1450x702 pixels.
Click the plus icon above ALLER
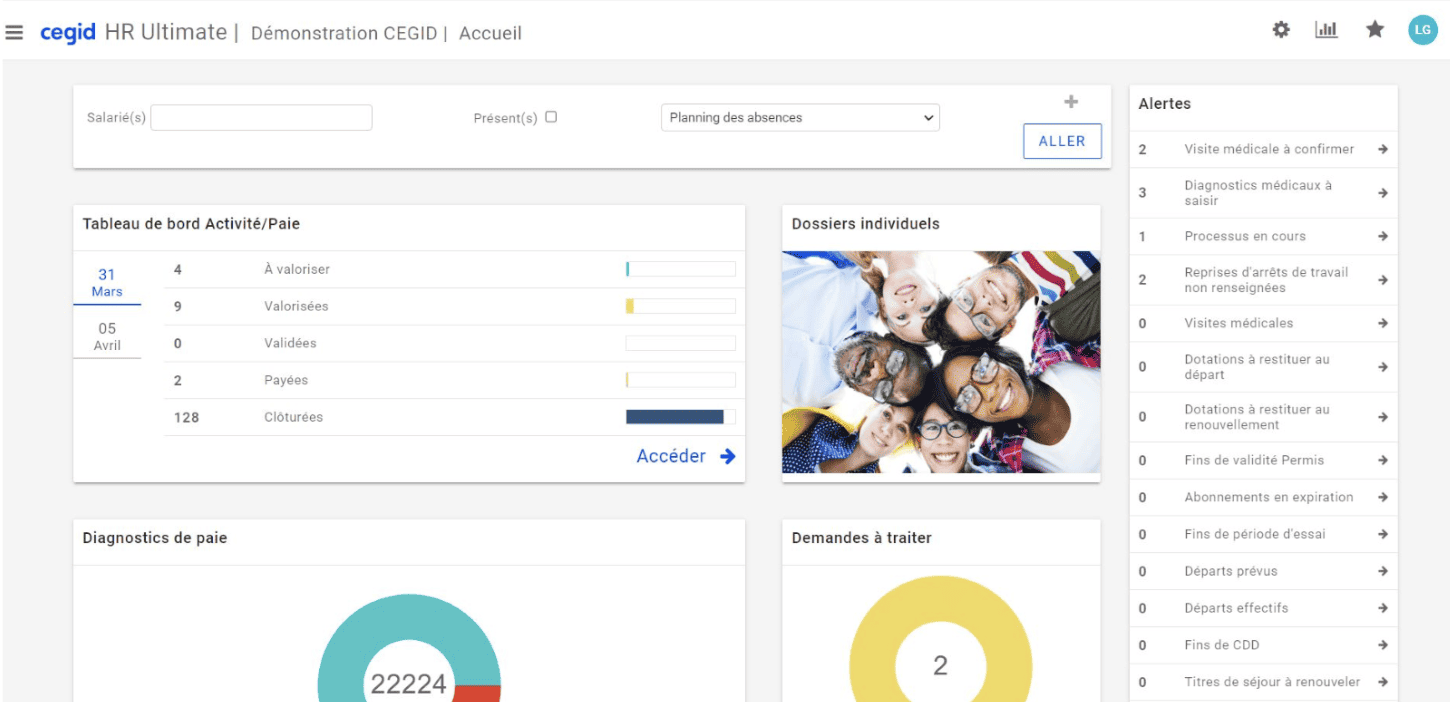pyautogui.click(x=1071, y=102)
